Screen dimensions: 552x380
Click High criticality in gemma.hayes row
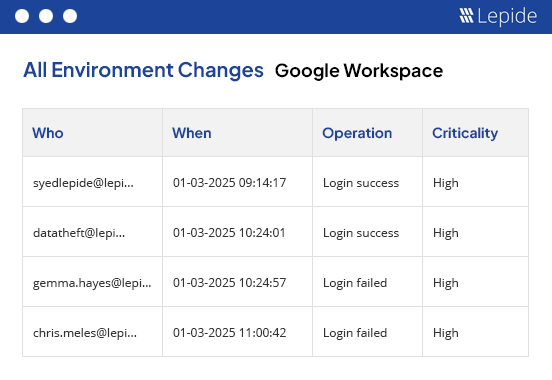click(x=446, y=283)
